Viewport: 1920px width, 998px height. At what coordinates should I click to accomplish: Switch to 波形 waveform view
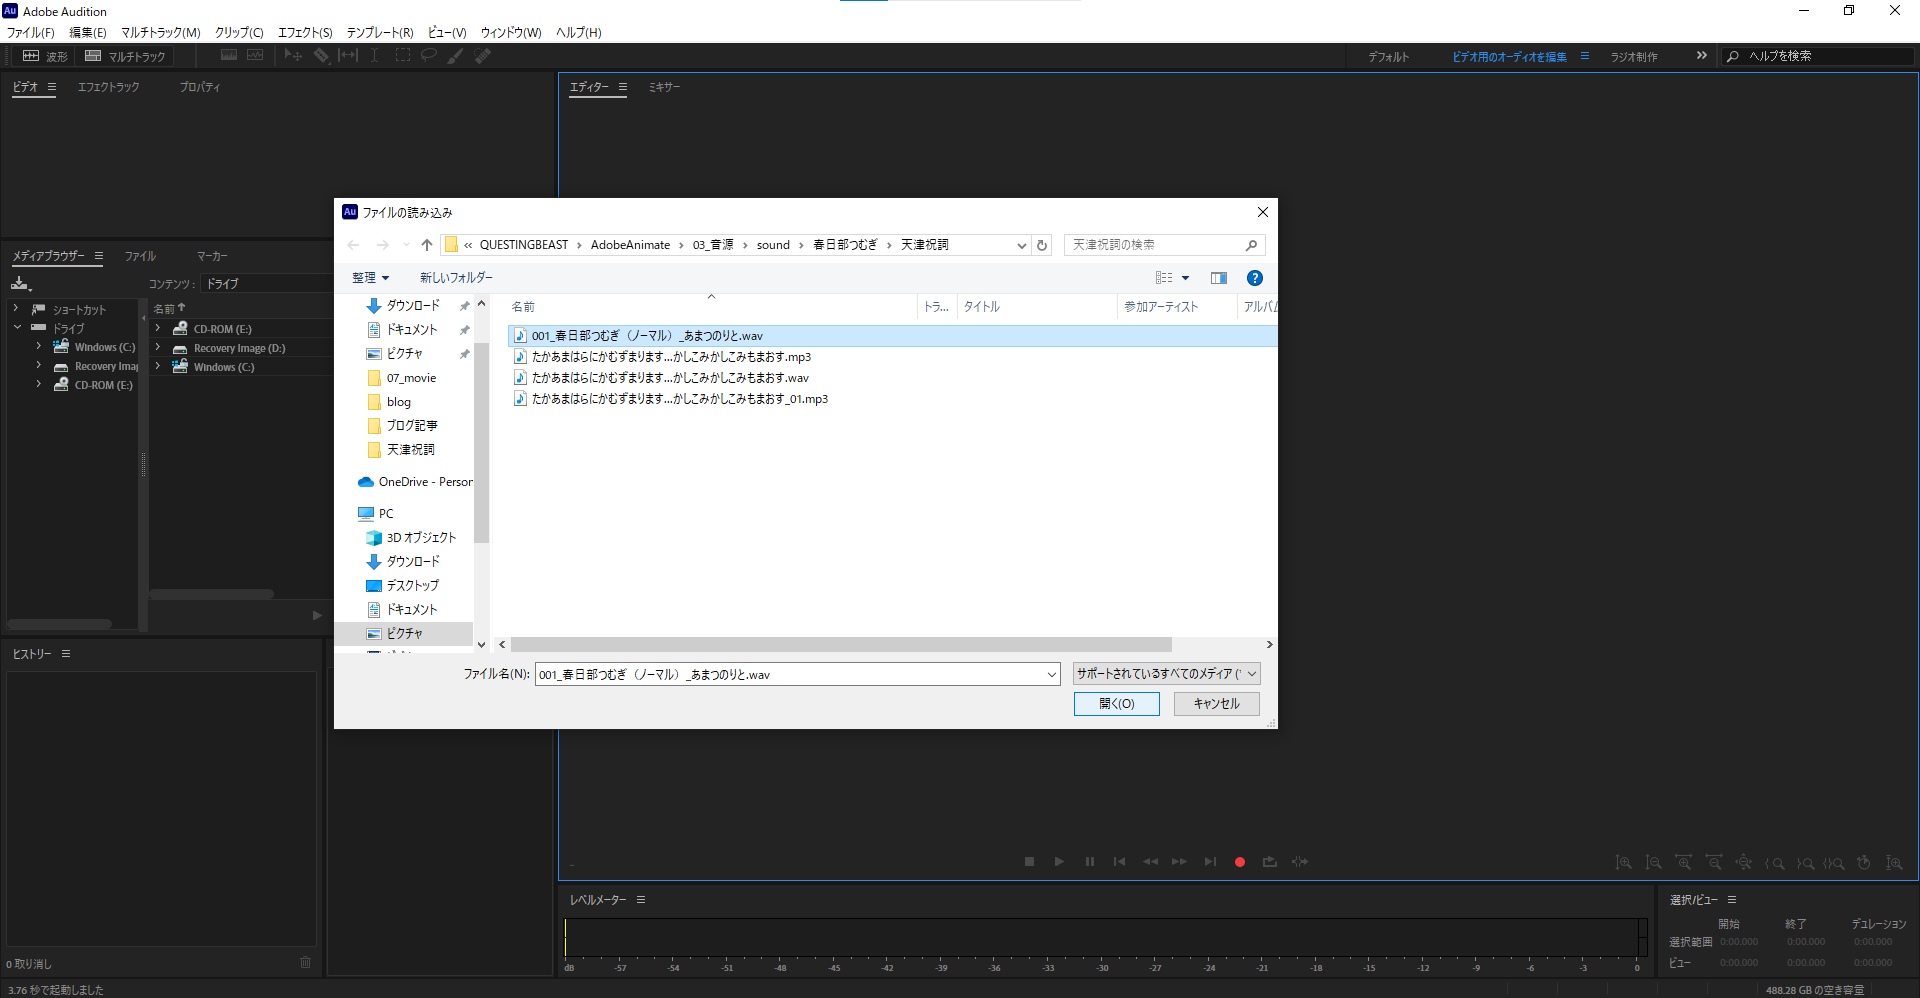point(46,56)
